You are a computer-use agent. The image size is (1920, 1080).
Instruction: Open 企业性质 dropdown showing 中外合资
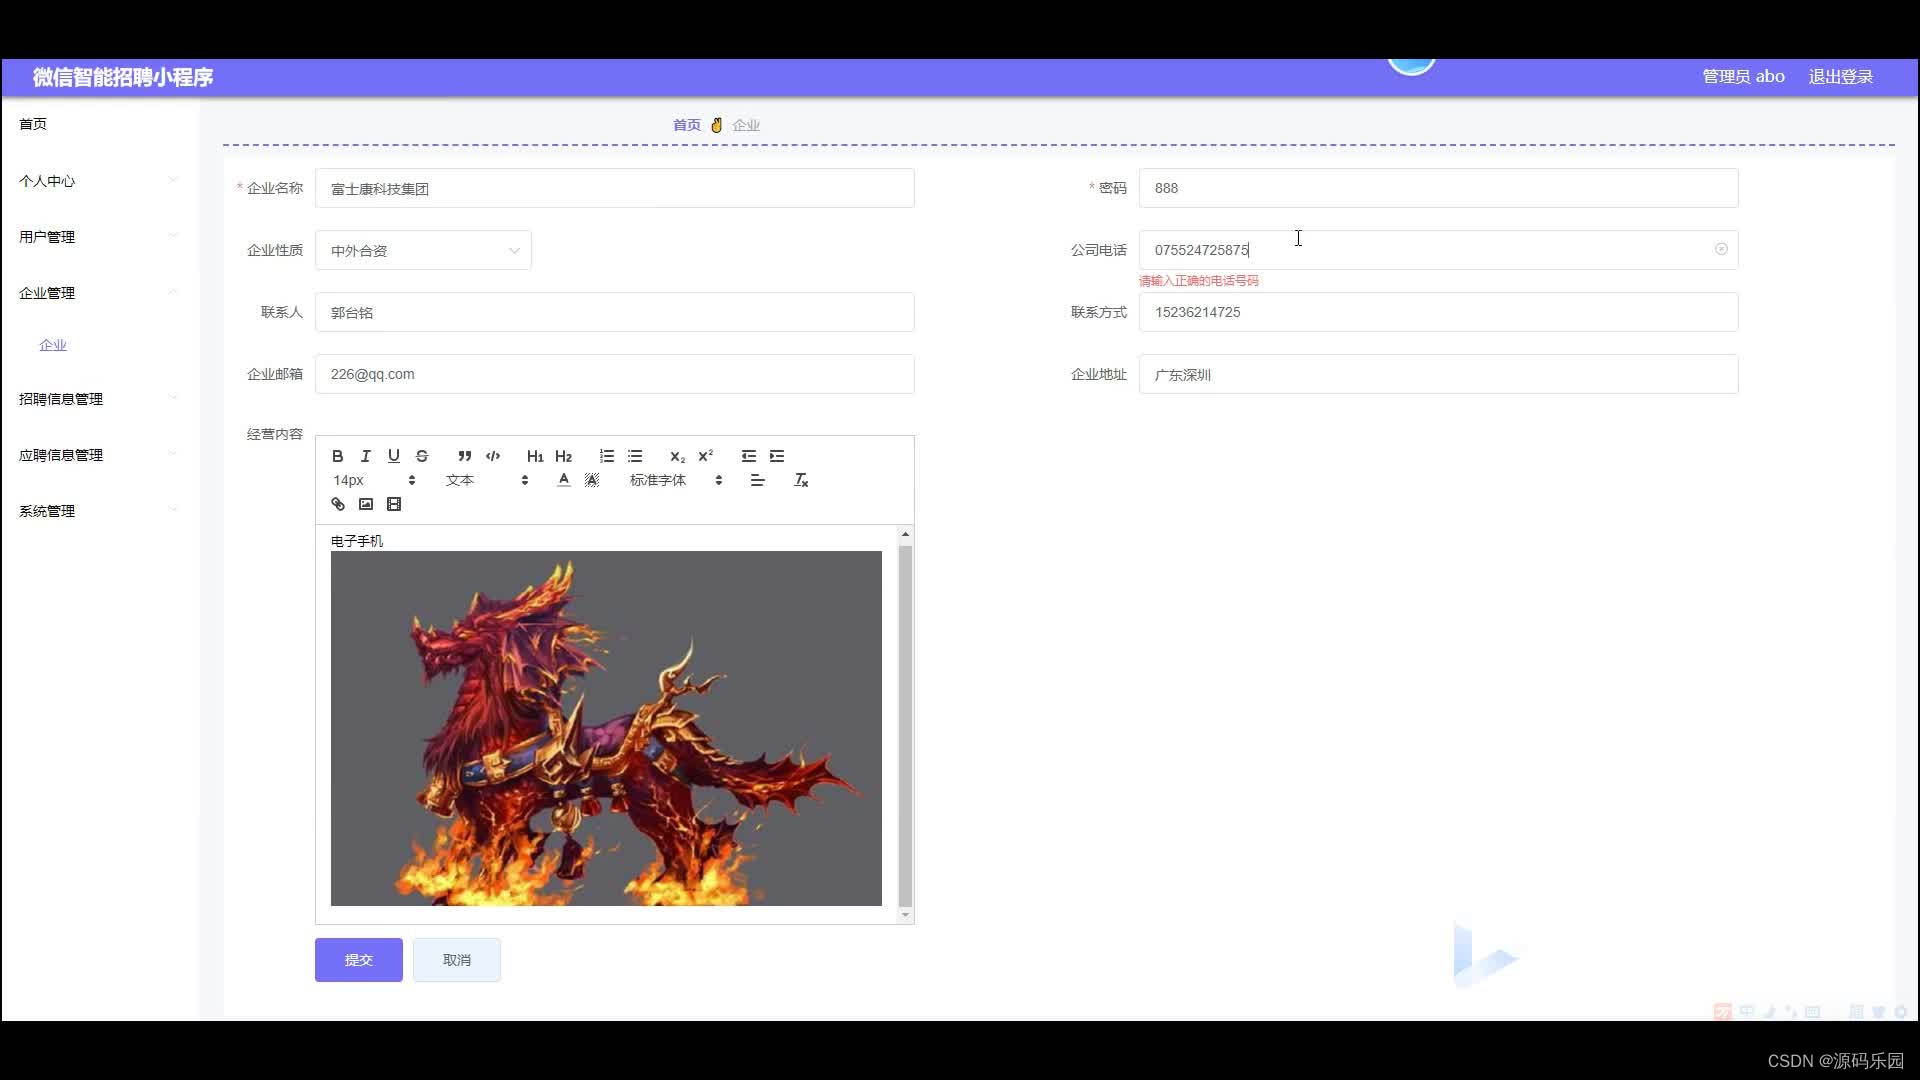tap(423, 250)
